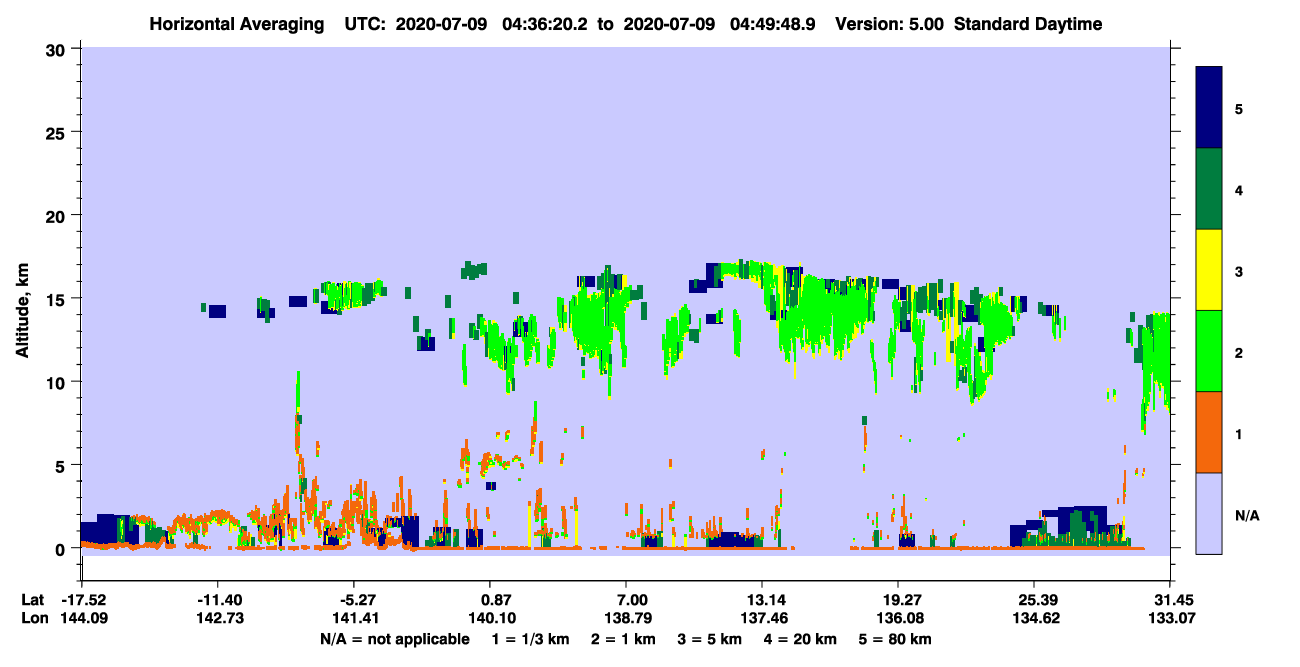
Task: Click longitude value '137.46'
Action: pos(762,619)
